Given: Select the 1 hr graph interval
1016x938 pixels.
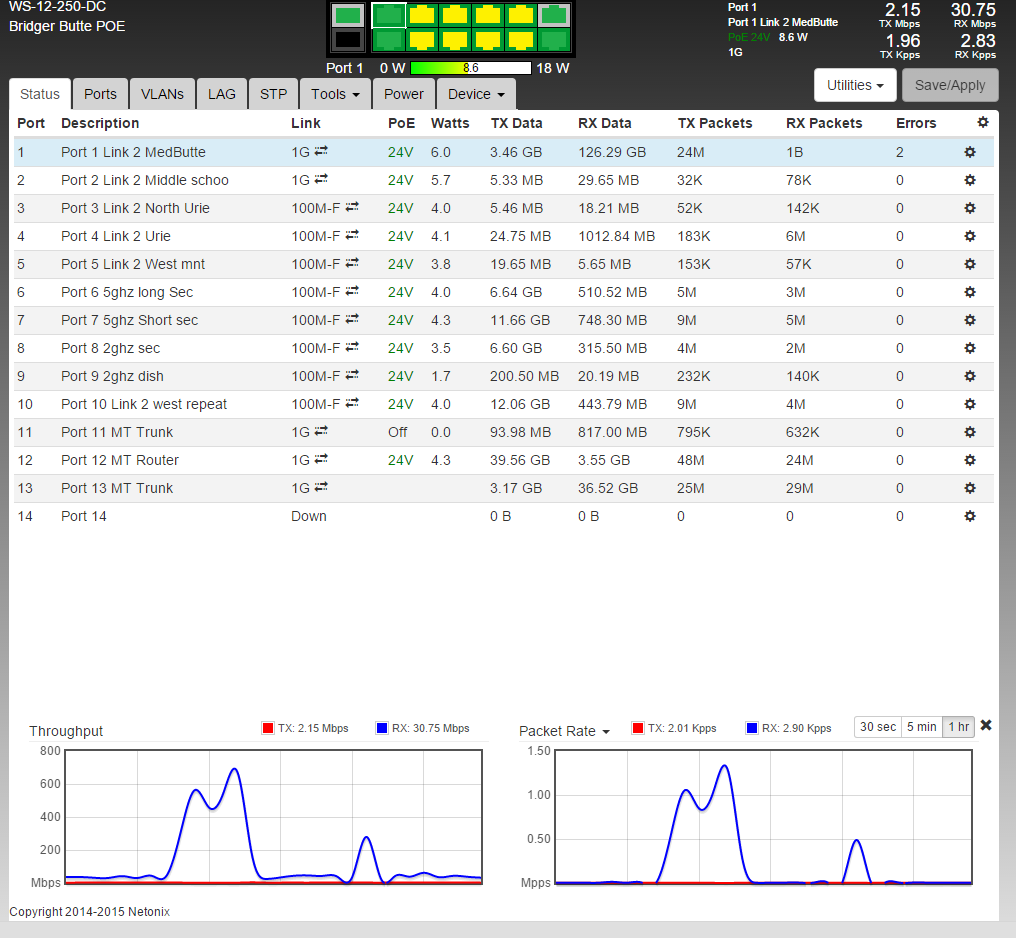Looking at the screenshot, I should 958,727.
